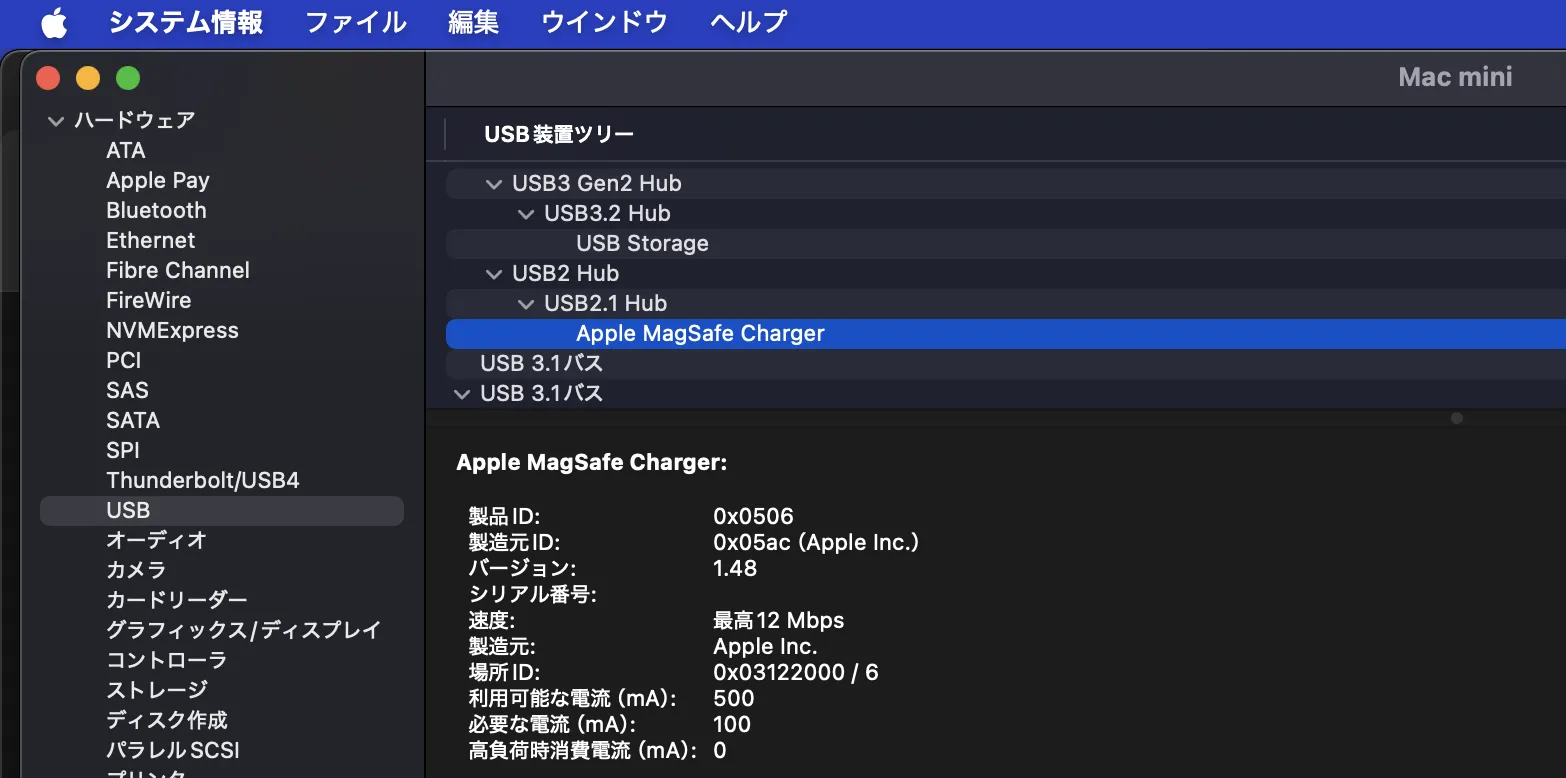Select Ethernet in the sidebar
1566x778 pixels.
click(151, 240)
